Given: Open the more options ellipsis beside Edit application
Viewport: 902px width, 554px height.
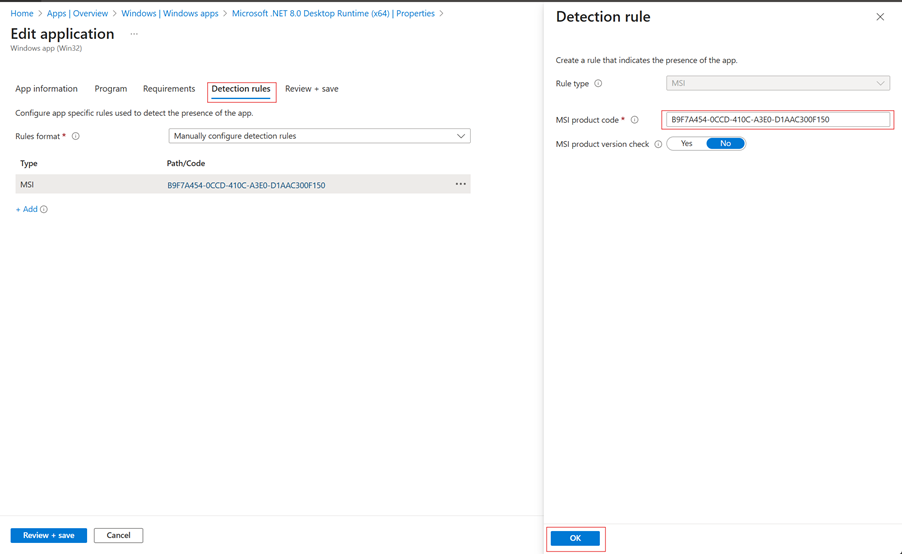Looking at the screenshot, I should click(134, 34).
